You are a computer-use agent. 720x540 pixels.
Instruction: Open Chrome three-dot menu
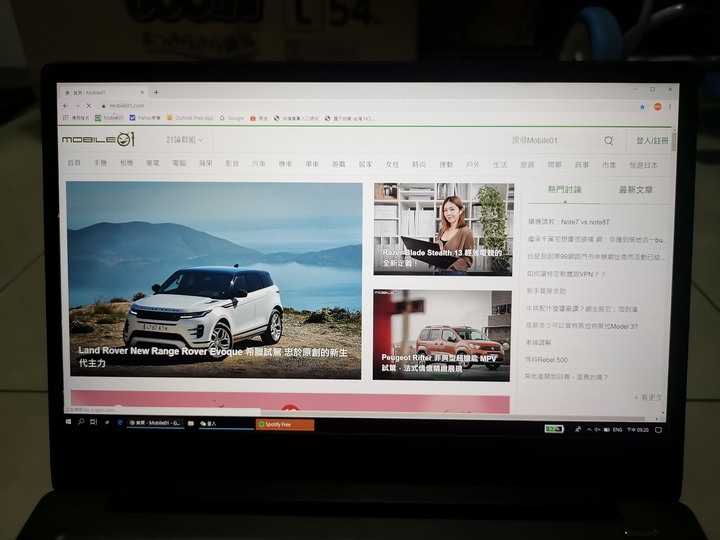click(669, 107)
